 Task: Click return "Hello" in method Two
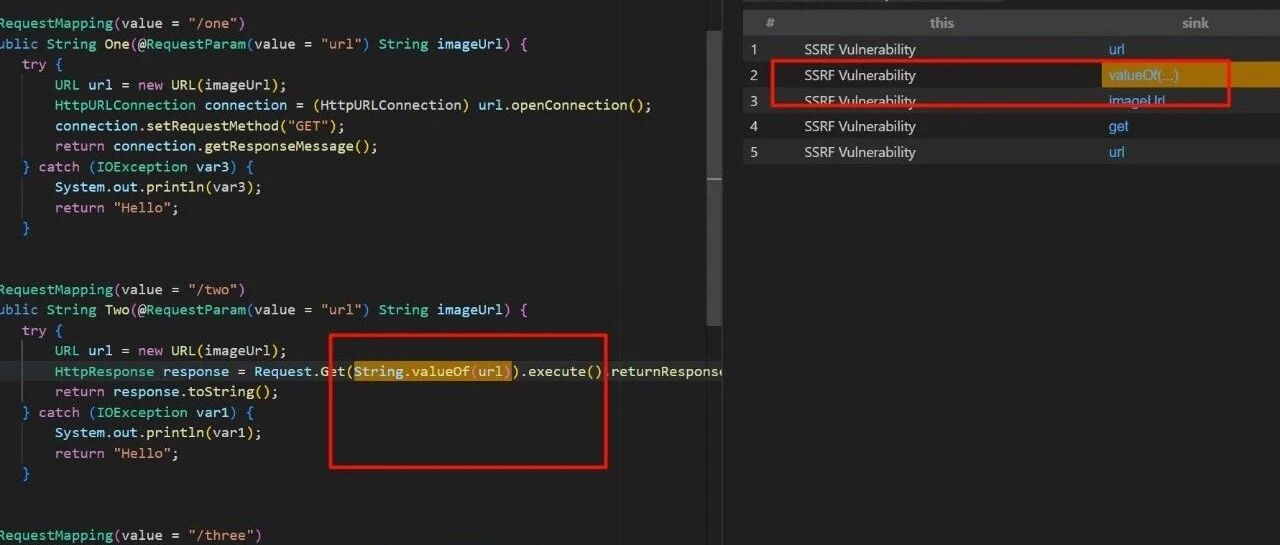116,454
